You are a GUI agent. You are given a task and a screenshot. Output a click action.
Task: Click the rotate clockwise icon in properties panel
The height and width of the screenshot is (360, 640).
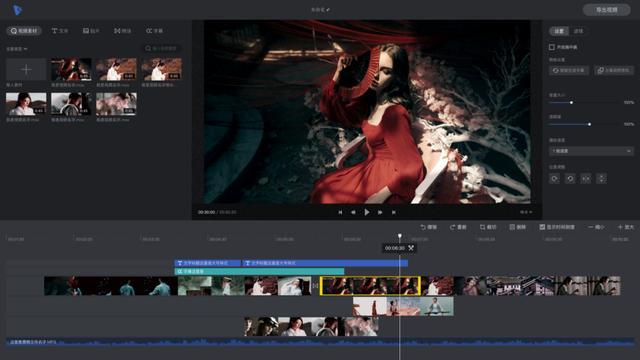point(554,178)
